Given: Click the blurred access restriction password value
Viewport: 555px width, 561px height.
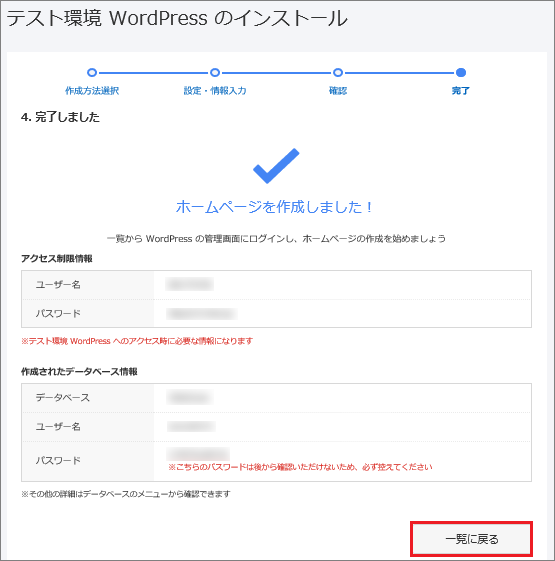Looking at the screenshot, I should (201, 314).
